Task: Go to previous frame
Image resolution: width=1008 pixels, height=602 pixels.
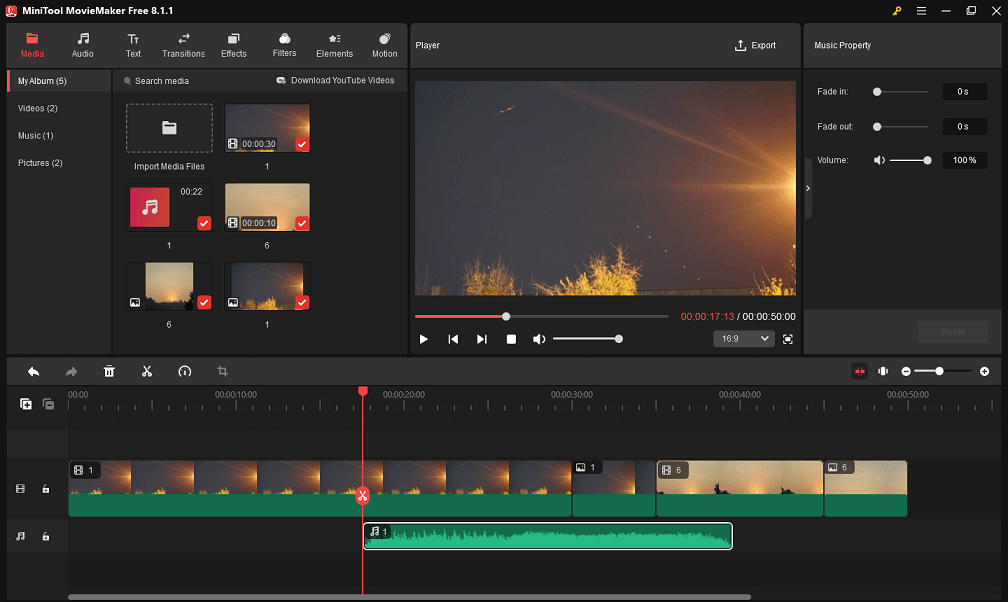Action: click(453, 339)
